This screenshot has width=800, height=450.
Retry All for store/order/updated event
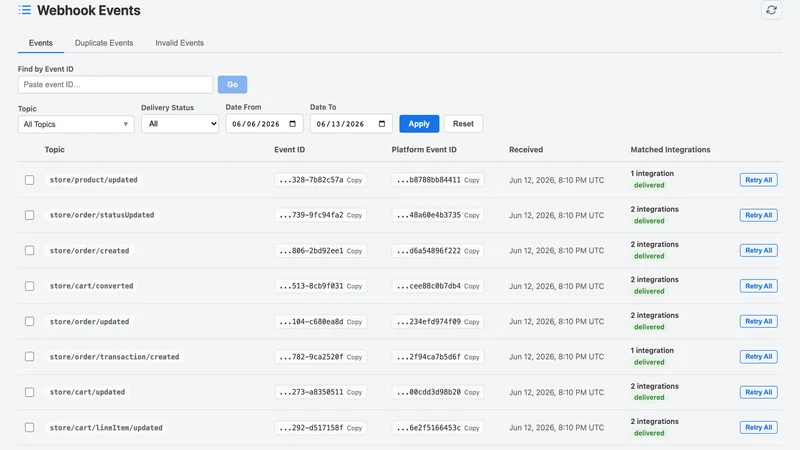(x=758, y=321)
